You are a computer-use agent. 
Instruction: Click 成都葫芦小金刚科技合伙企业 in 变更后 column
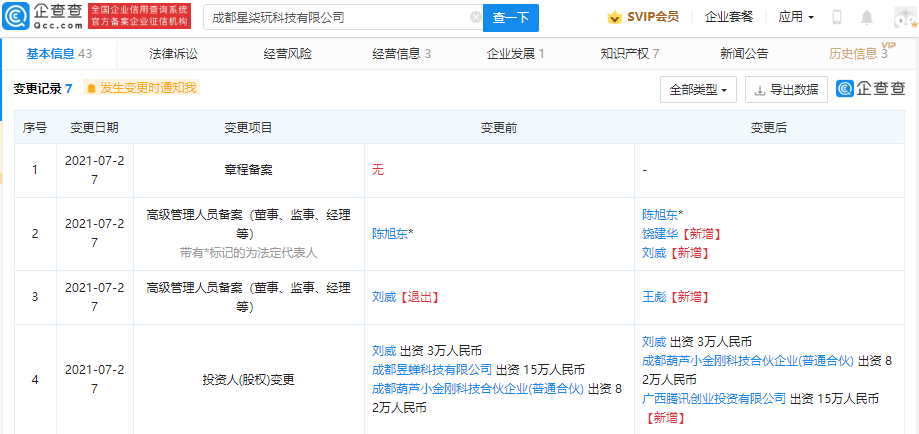(748, 361)
